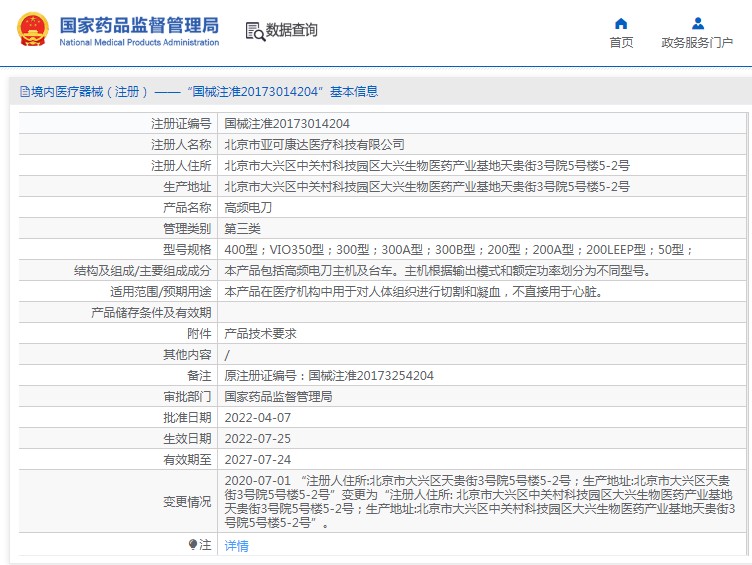
Task: Click the 生效日期 row label
Action: (187, 439)
